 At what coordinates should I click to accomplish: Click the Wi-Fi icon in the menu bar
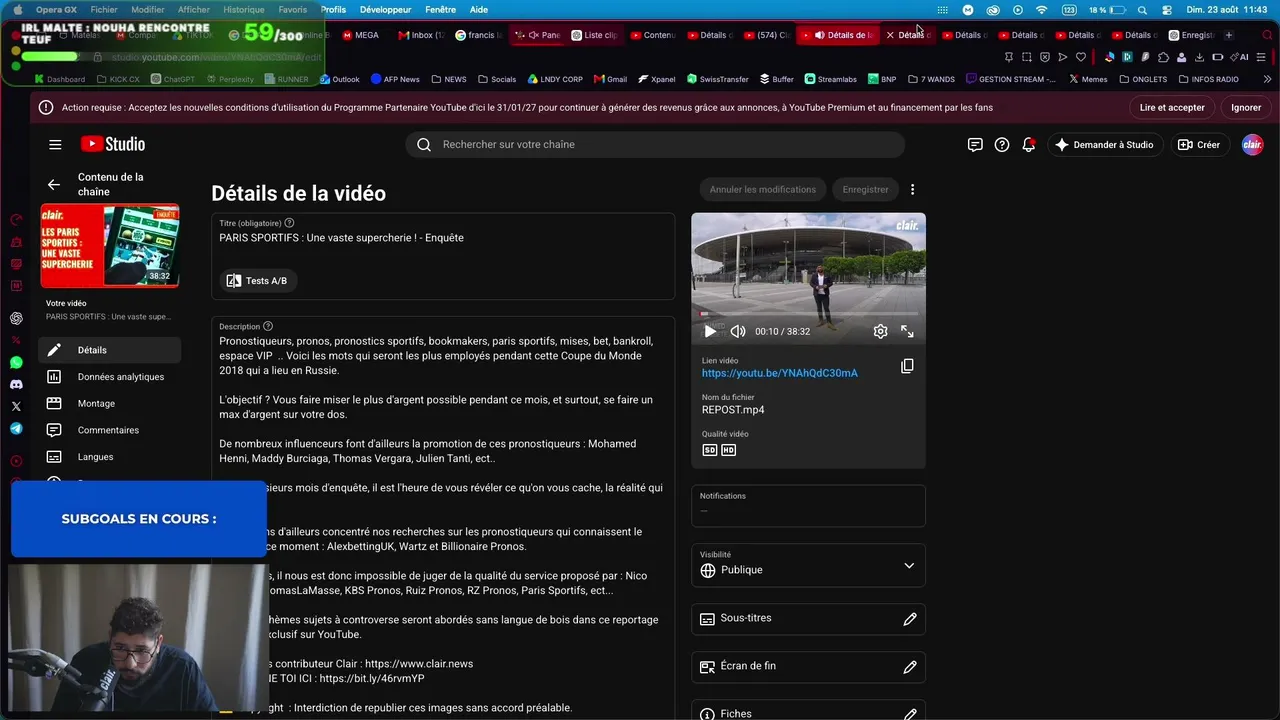click(1042, 10)
